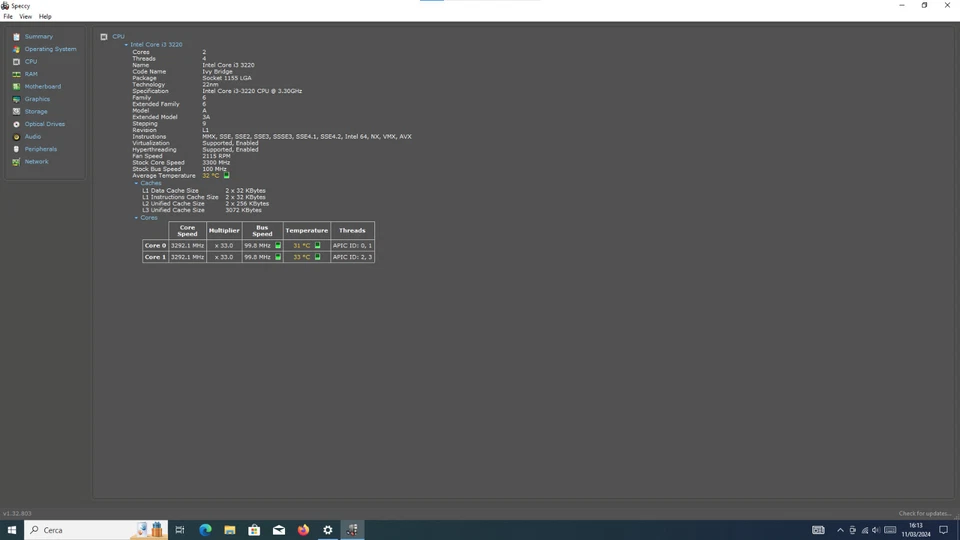Open the Audio sidebar icon
This screenshot has width=960, height=540.
17,137
